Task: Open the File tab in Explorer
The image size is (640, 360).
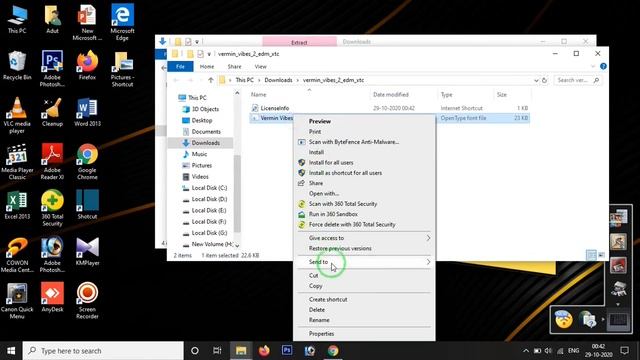Action: coord(180,67)
